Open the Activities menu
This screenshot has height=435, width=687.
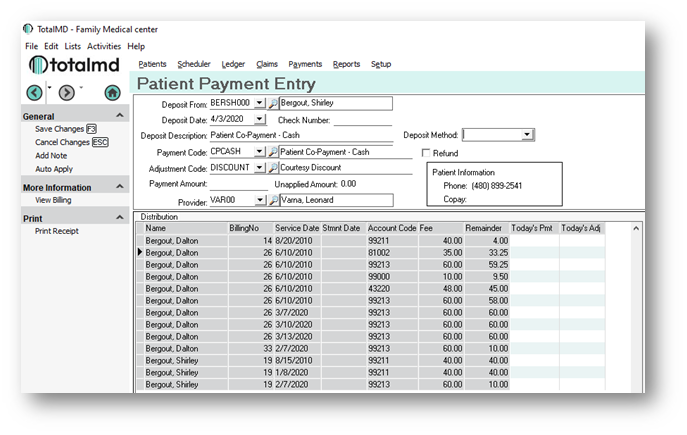104,46
